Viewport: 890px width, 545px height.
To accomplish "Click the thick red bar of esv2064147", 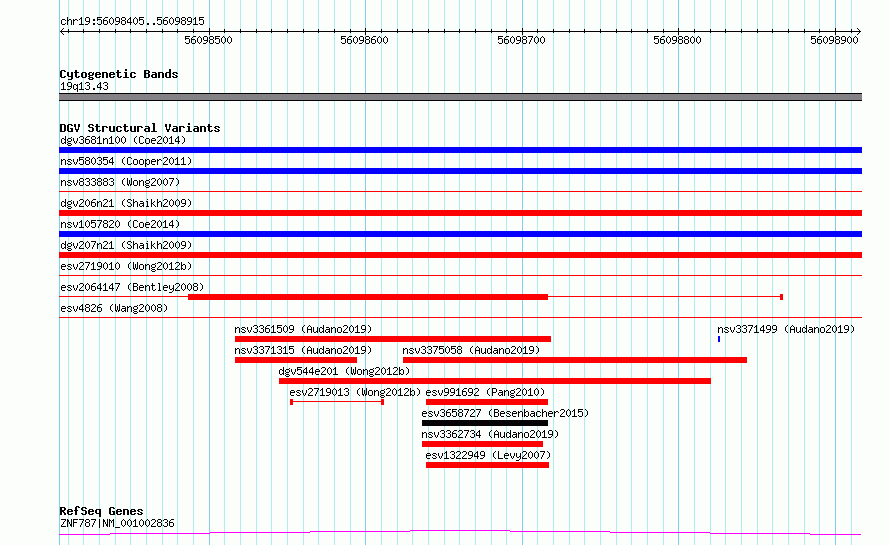I will point(368,297).
